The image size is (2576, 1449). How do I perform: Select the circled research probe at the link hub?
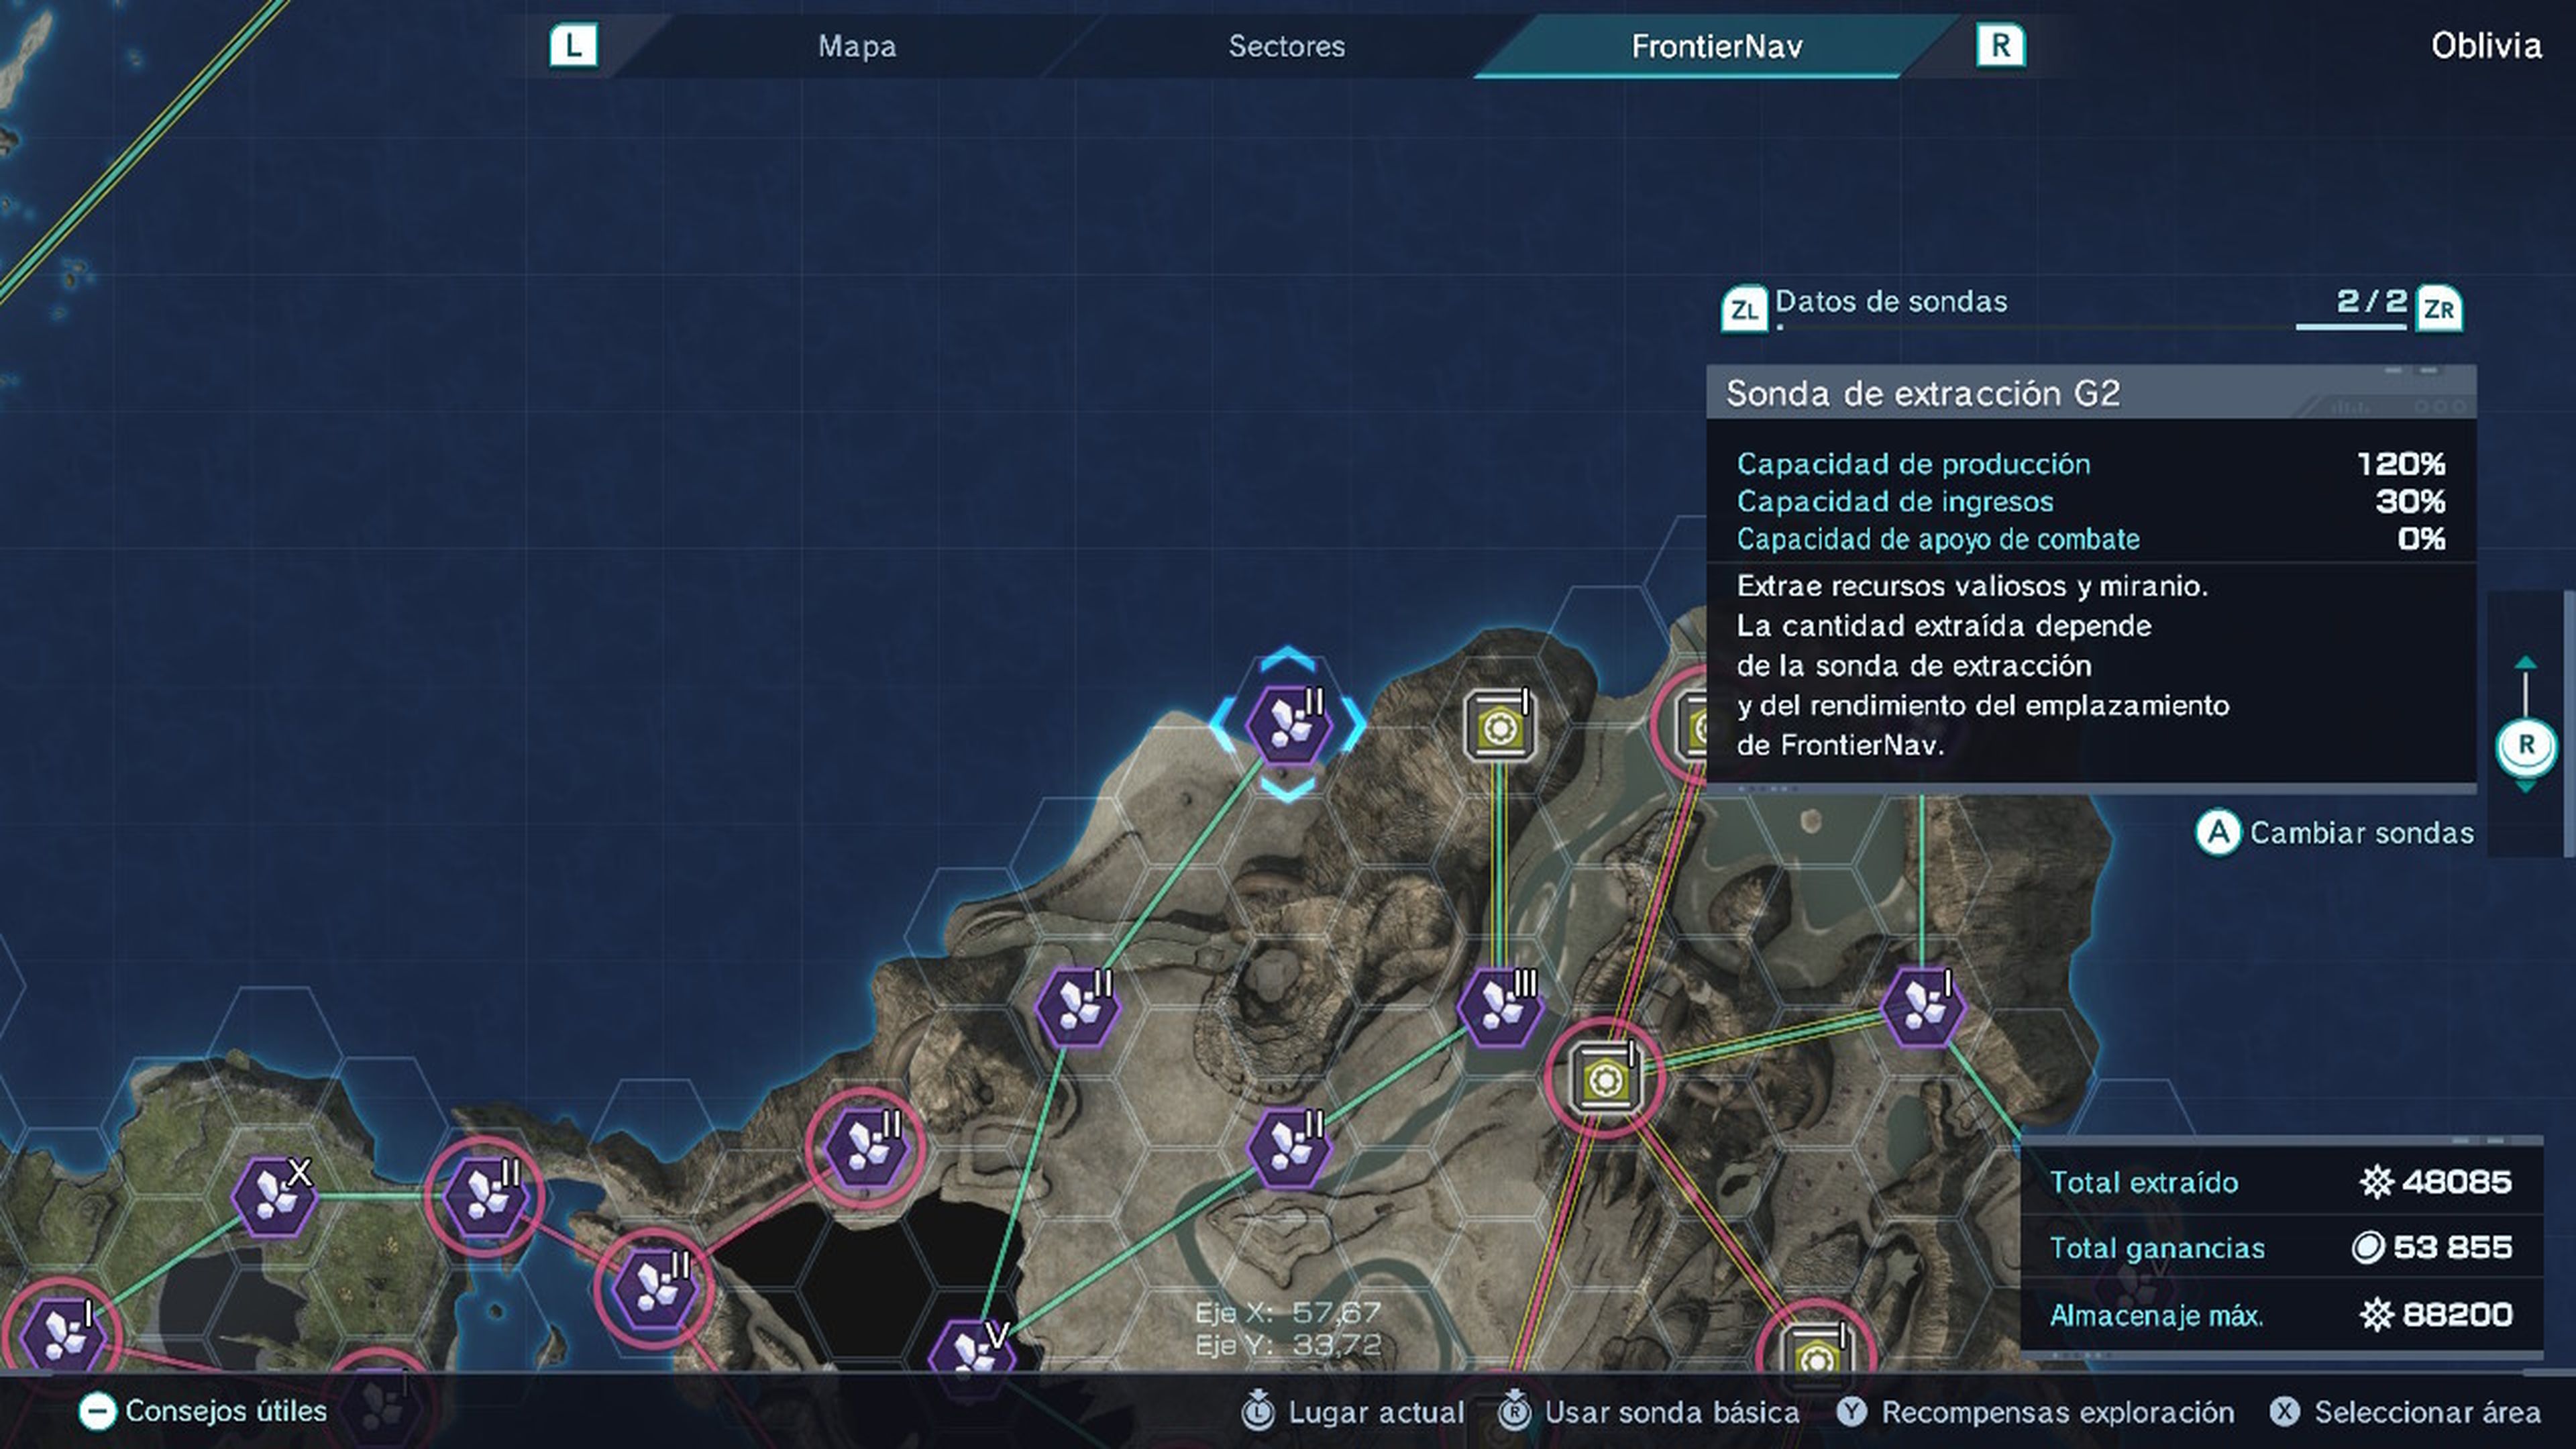1604,1078
